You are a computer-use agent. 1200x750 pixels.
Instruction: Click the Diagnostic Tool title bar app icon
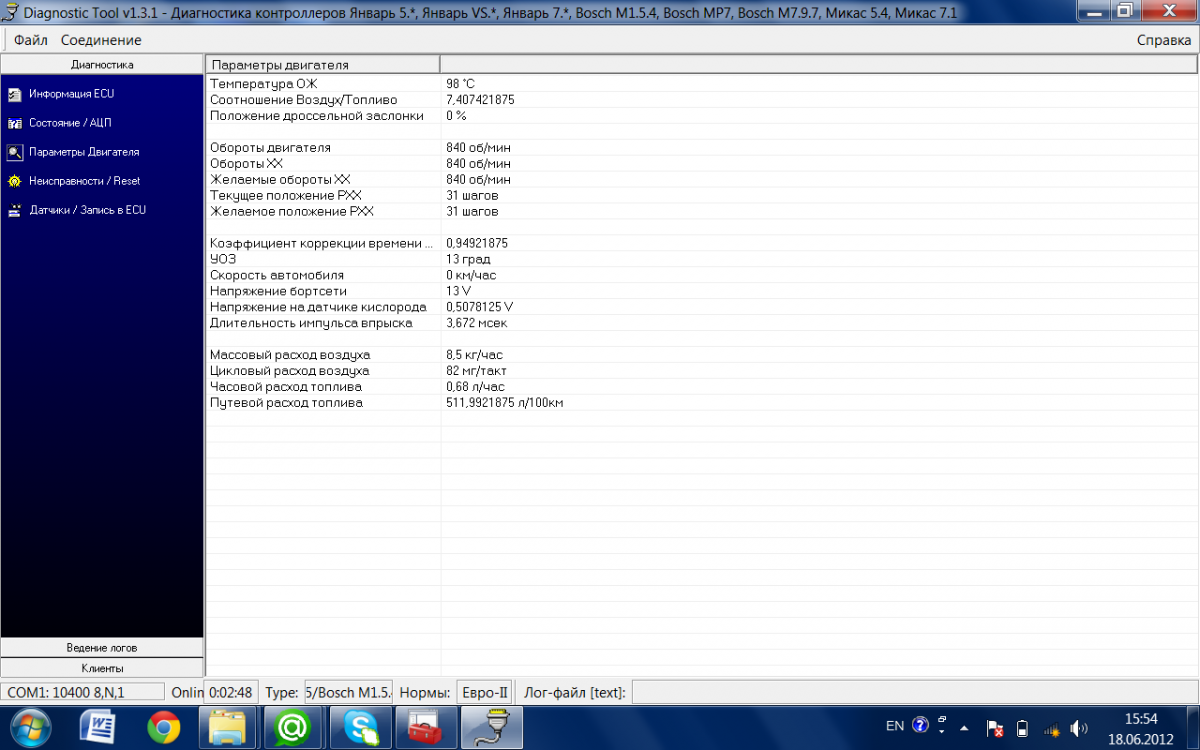coord(13,12)
